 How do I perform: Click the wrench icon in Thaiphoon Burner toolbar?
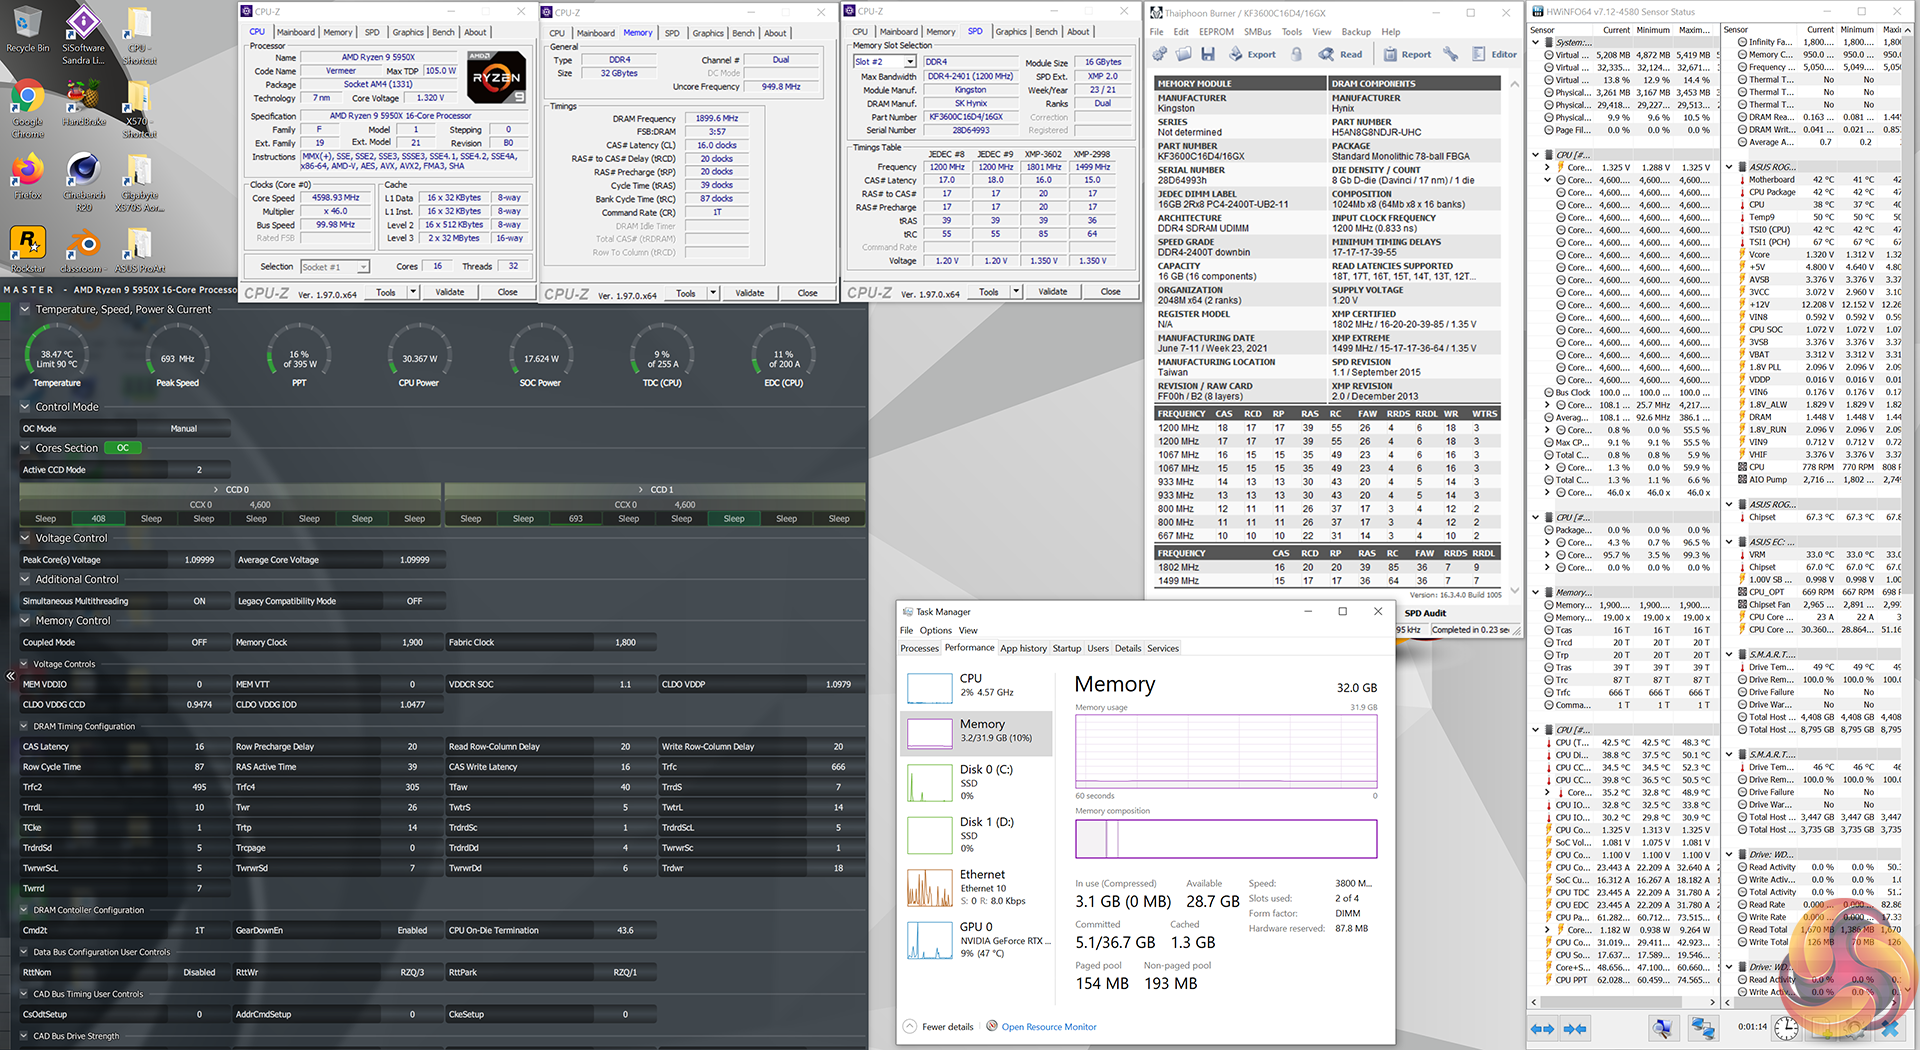pyautogui.click(x=1450, y=54)
